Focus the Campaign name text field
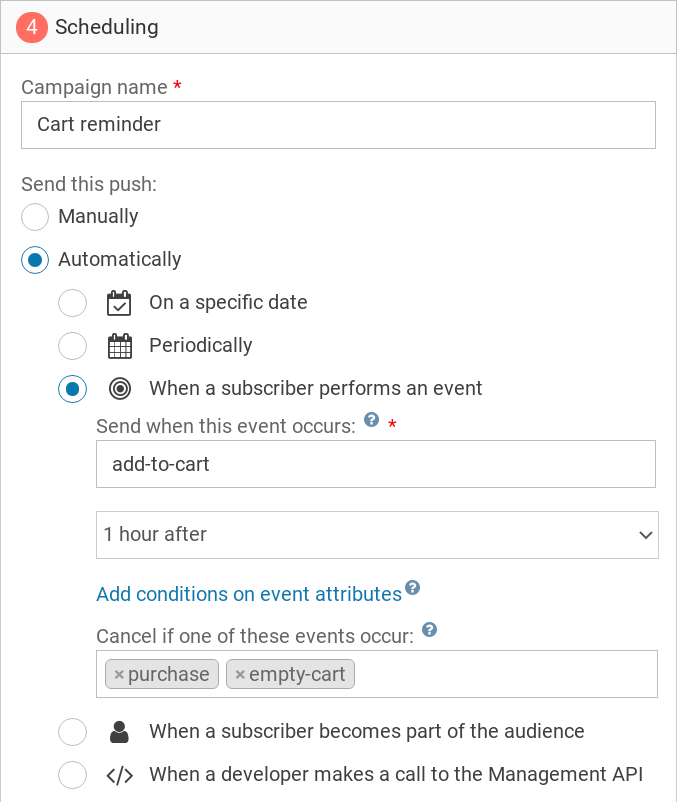 tap(338, 125)
